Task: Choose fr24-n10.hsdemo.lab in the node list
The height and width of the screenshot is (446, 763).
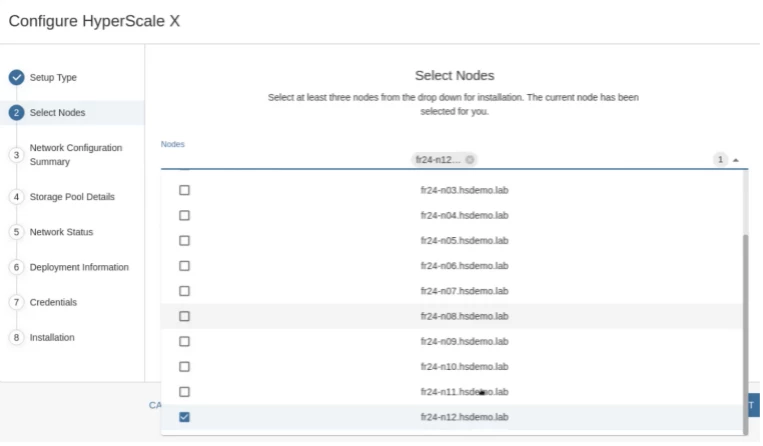Action: (465, 366)
